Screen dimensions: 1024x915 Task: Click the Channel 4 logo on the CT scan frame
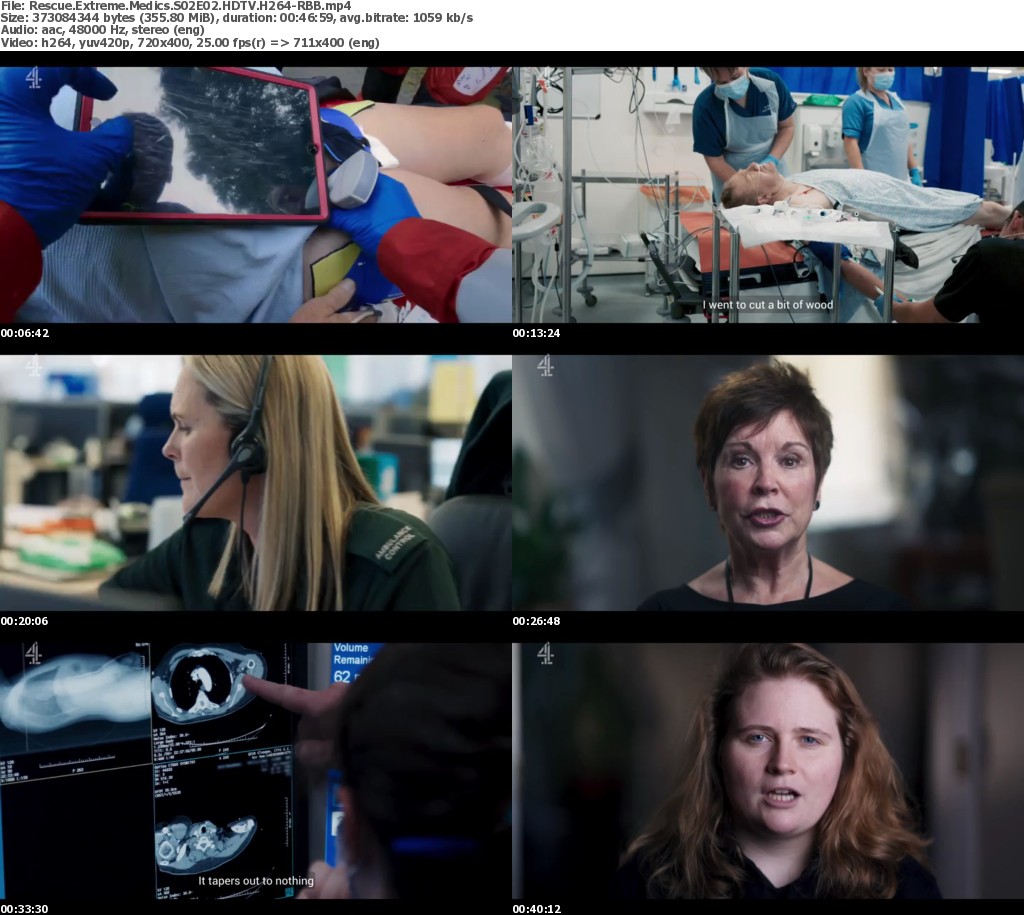33,654
